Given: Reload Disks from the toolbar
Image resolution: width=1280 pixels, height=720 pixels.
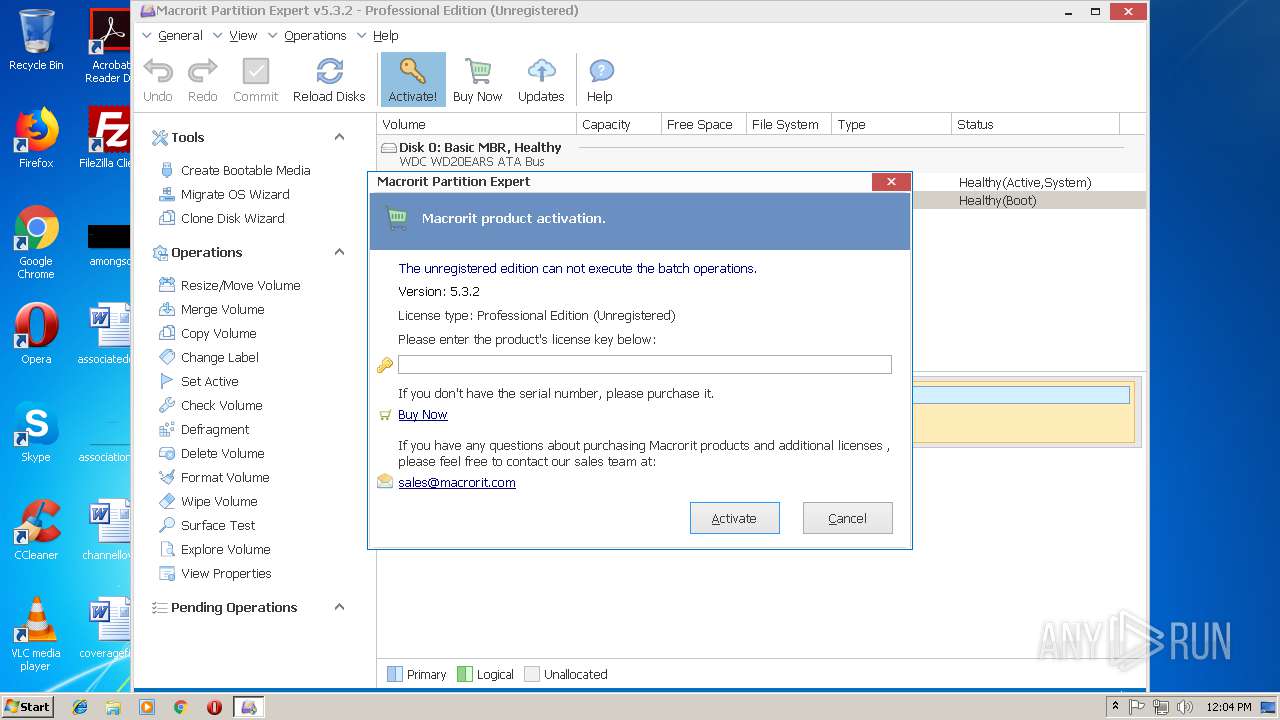Looking at the screenshot, I should coord(329,80).
